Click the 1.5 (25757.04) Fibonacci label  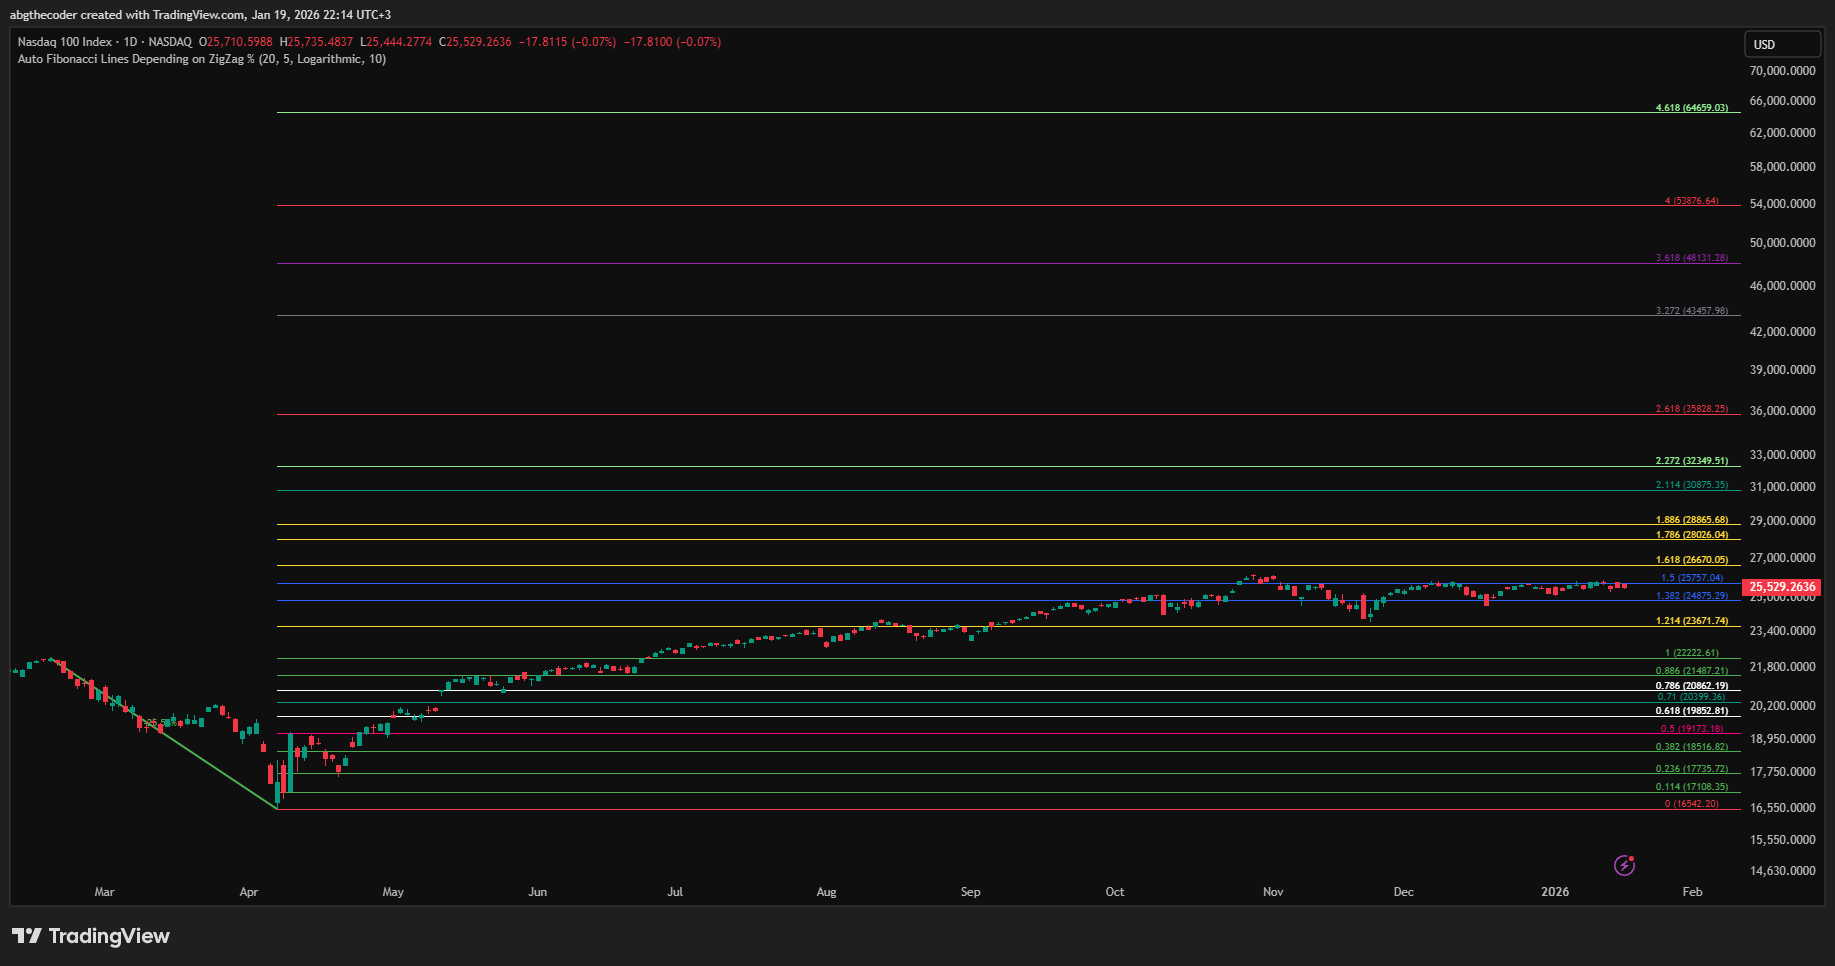(x=1691, y=578)
